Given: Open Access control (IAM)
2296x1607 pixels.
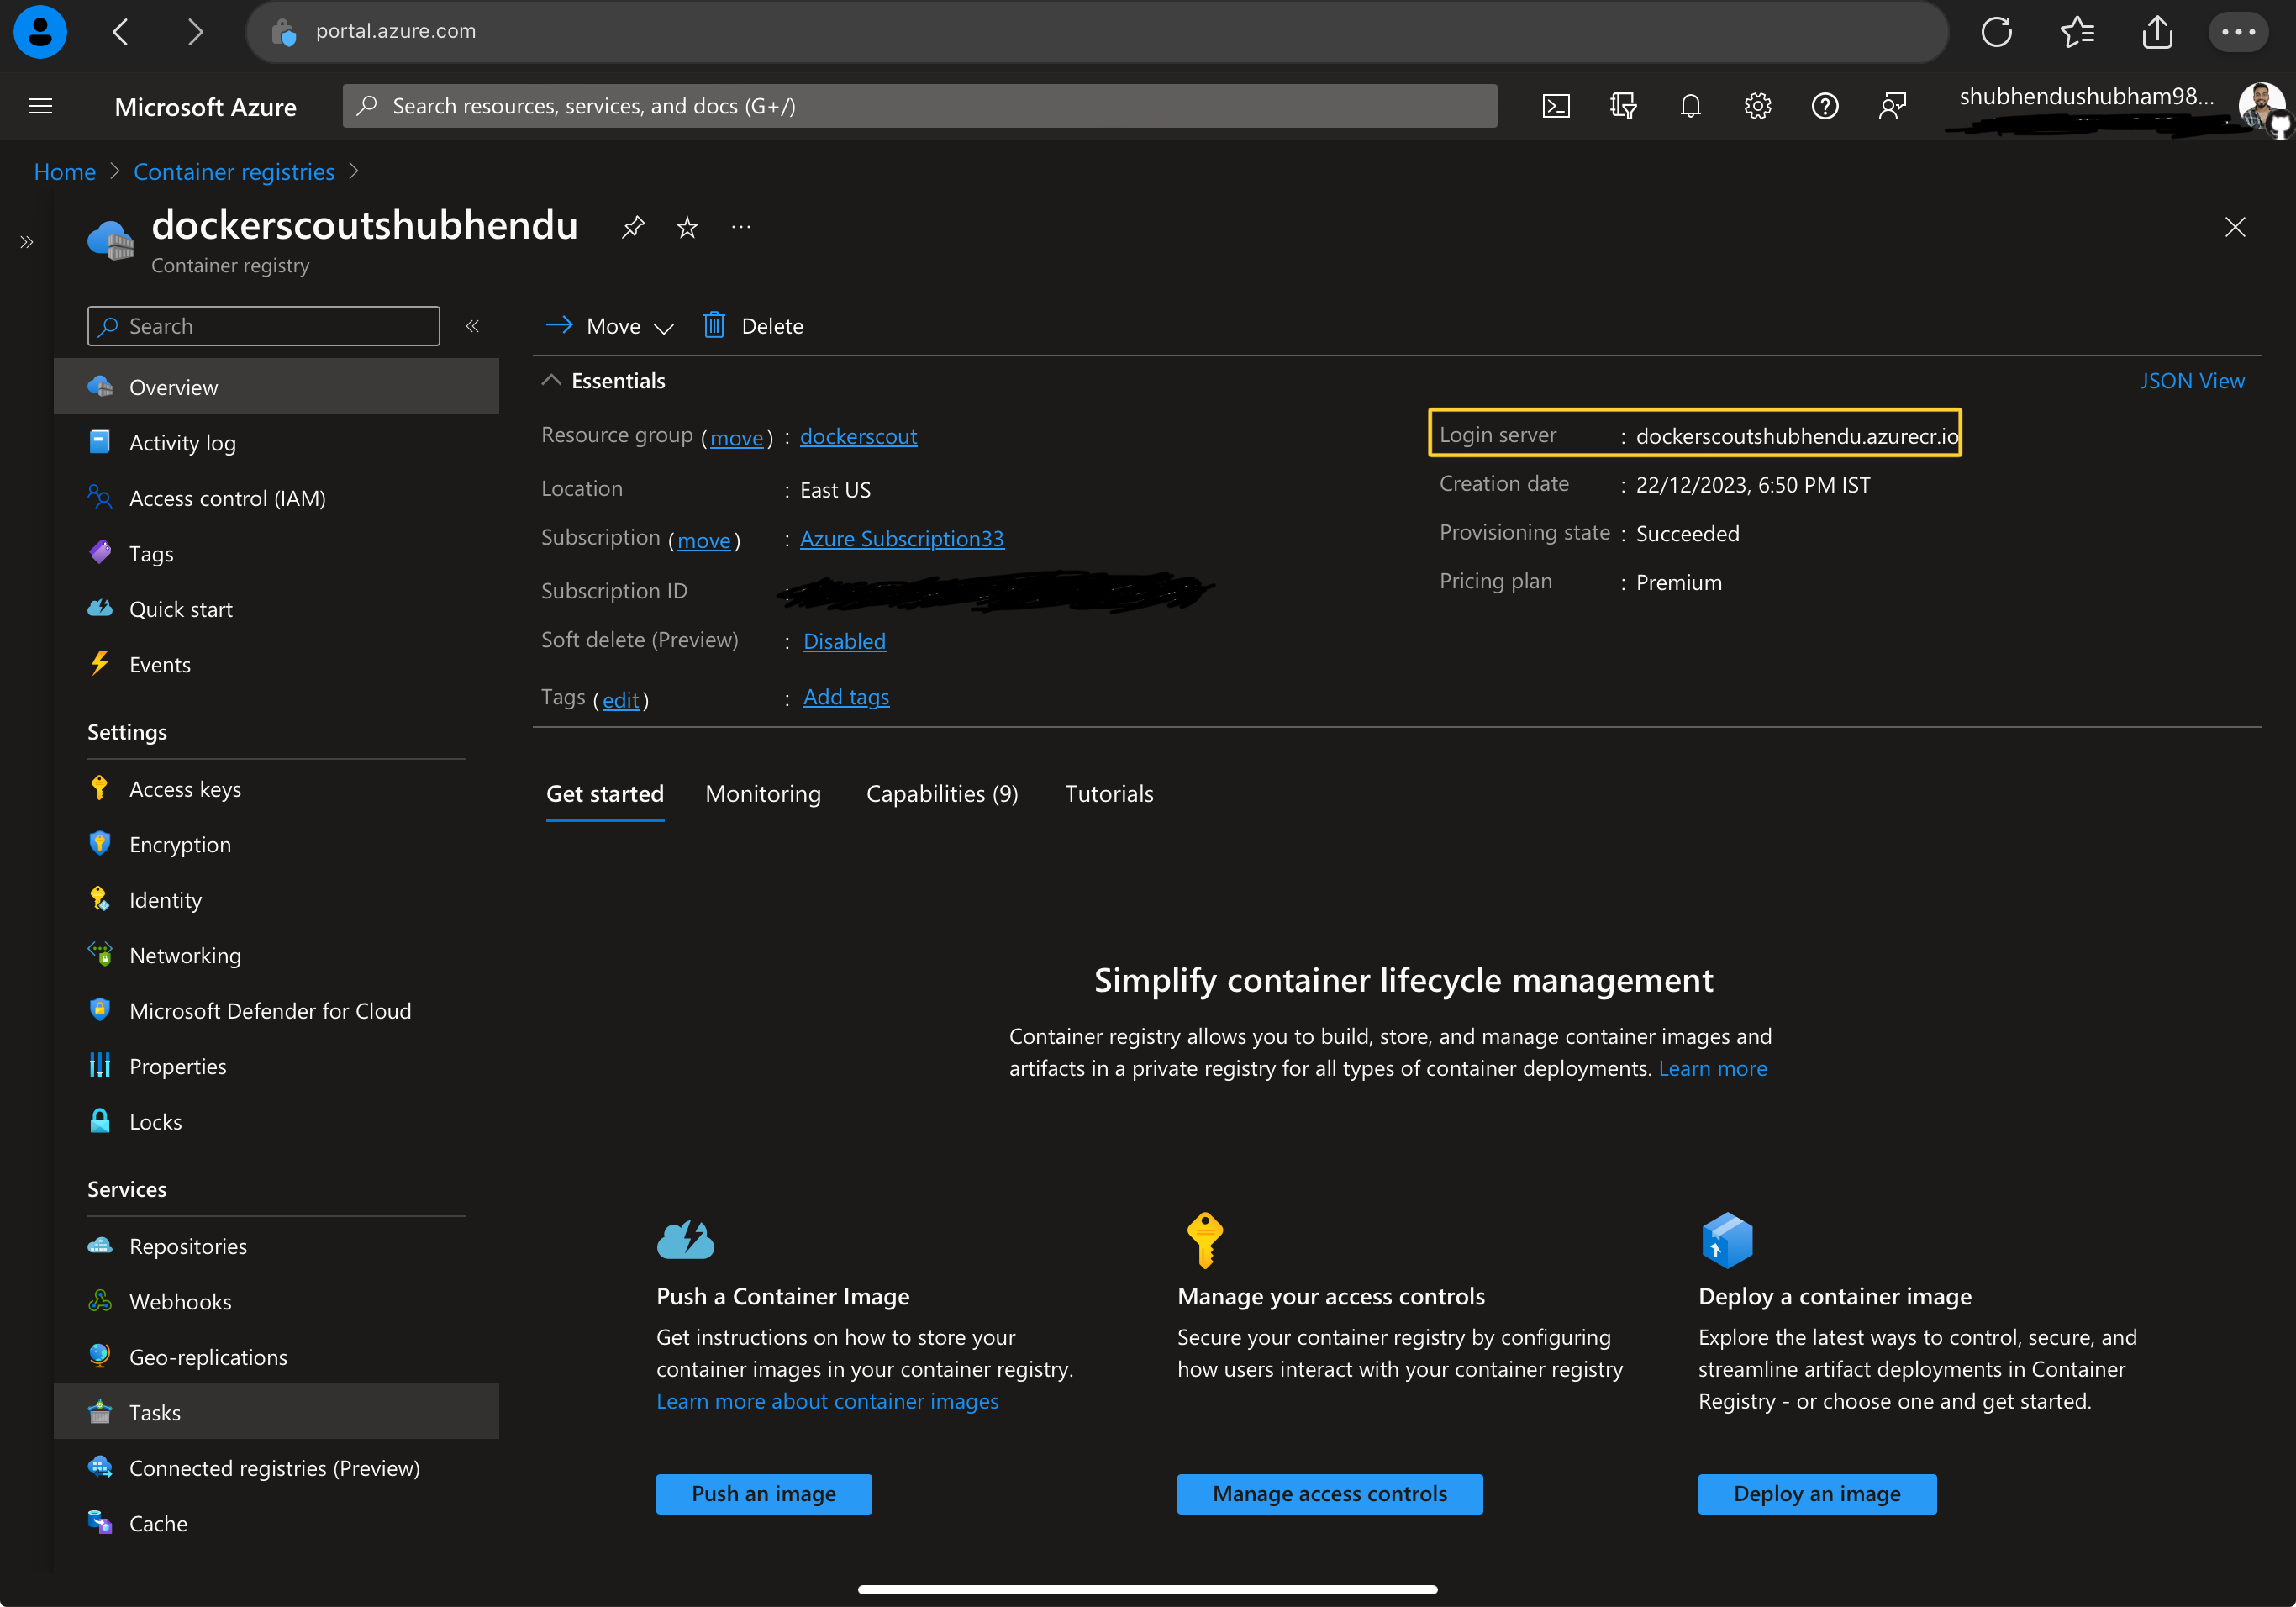Looking at the screenshot, I should [x=276, y=498].
